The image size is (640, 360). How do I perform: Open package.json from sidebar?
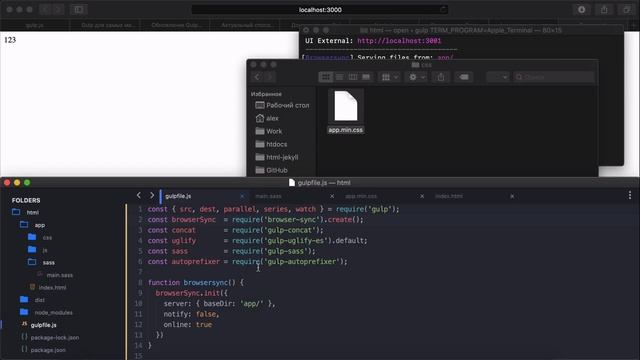[48, 350]
